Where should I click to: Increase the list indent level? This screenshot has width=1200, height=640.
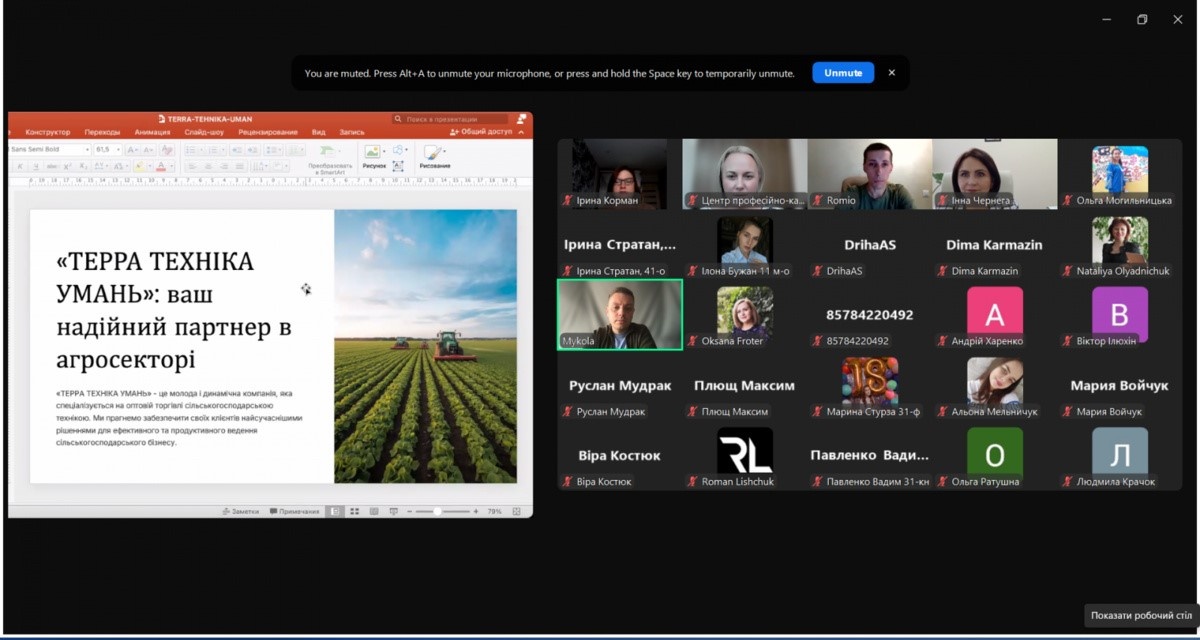click(x=252, y=150)
